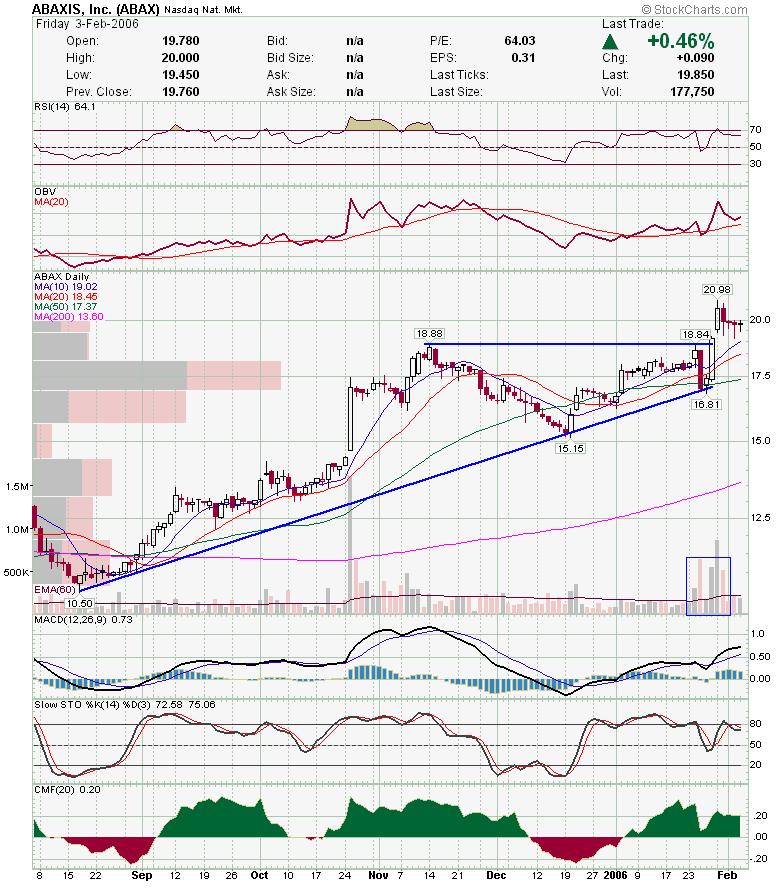Click the 18.88 November peak annotation

429,334
